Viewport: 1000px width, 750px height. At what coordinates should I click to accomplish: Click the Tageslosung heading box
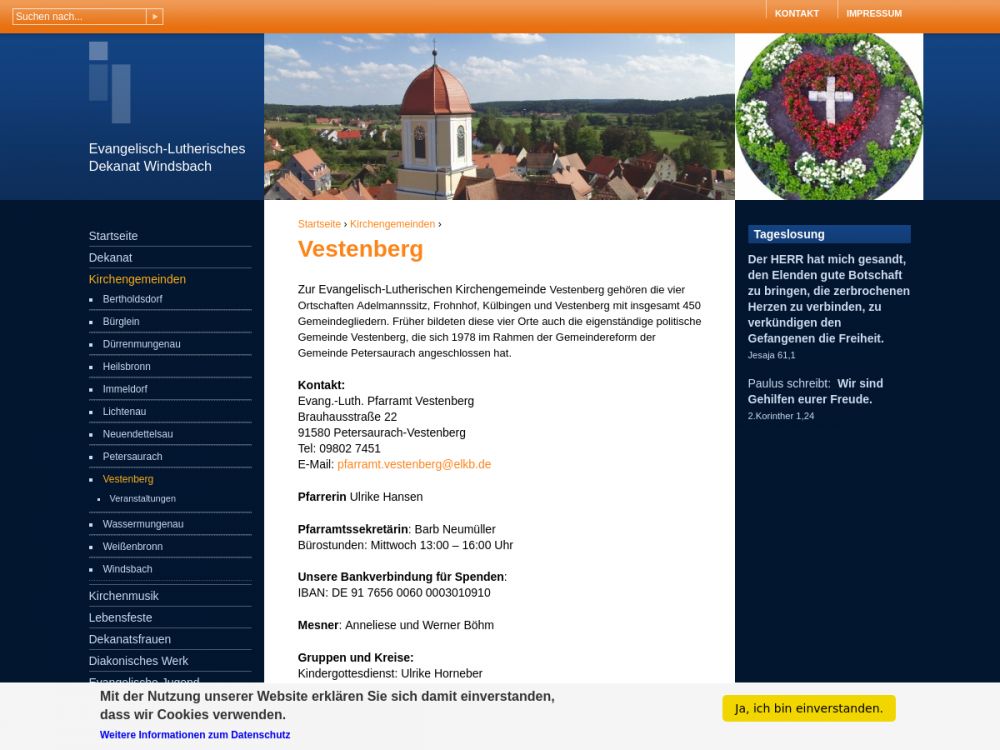click(829, 234)
